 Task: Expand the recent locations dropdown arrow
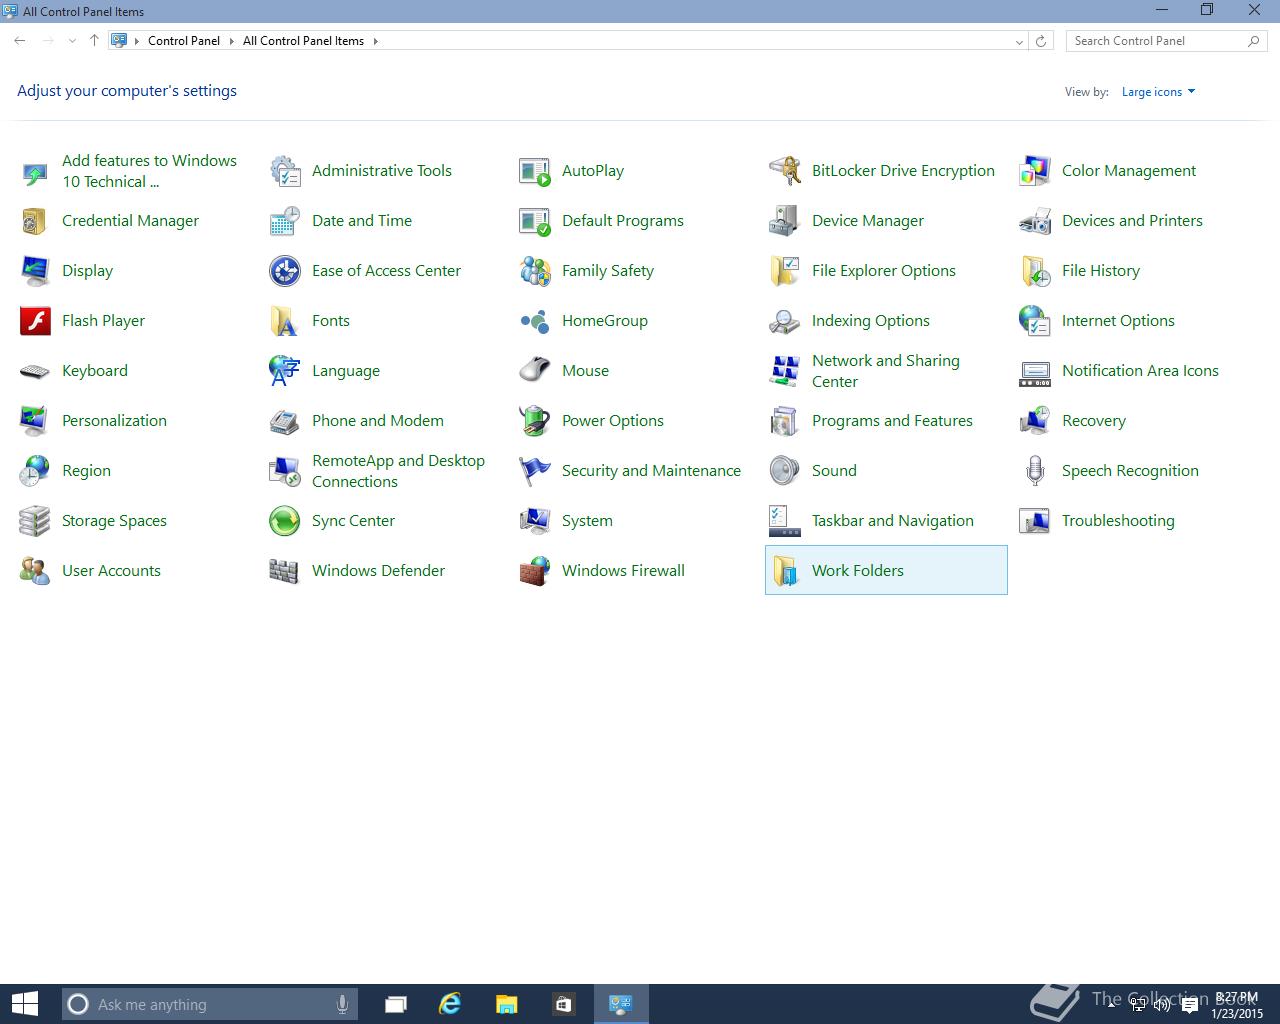pos(72,41)
